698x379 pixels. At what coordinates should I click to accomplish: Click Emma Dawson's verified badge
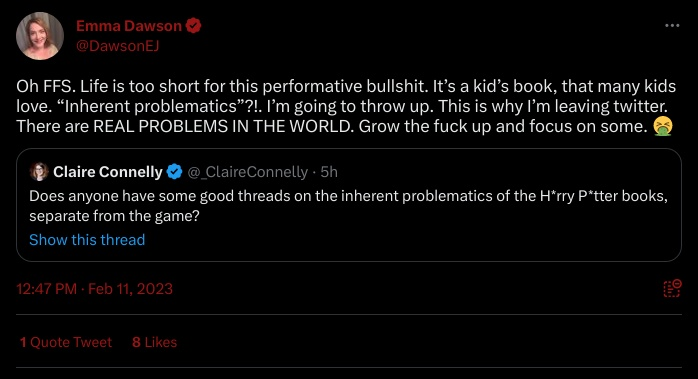193,26
